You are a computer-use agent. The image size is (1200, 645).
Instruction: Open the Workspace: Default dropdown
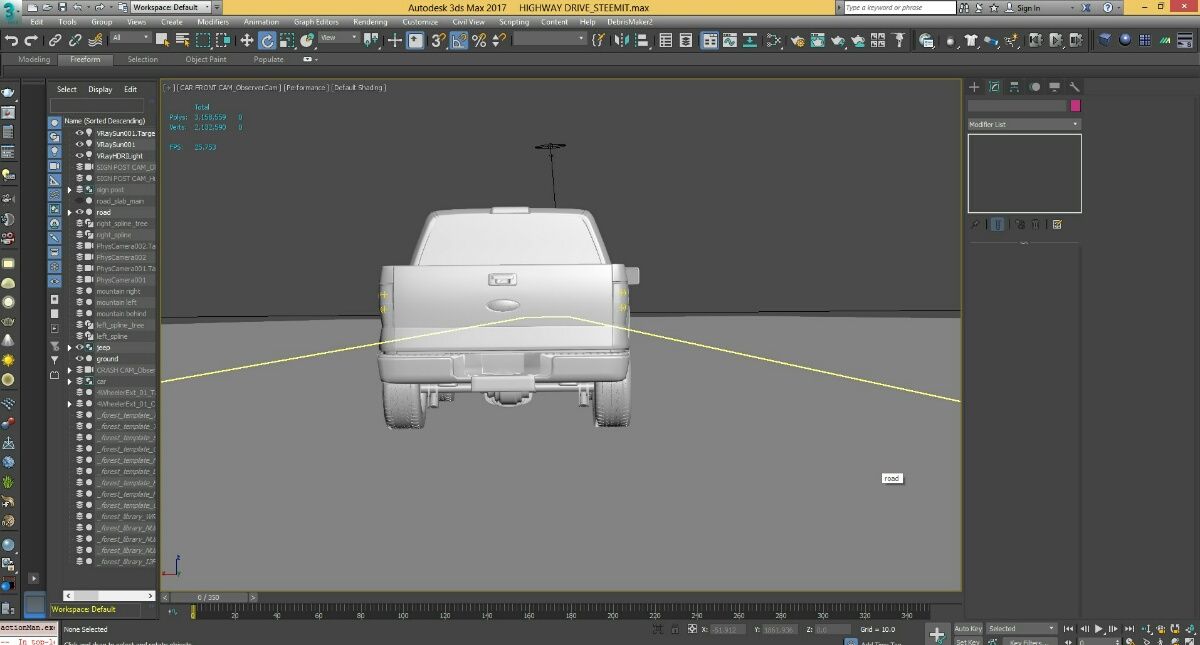pyautogui.click(x=172, y=7)
